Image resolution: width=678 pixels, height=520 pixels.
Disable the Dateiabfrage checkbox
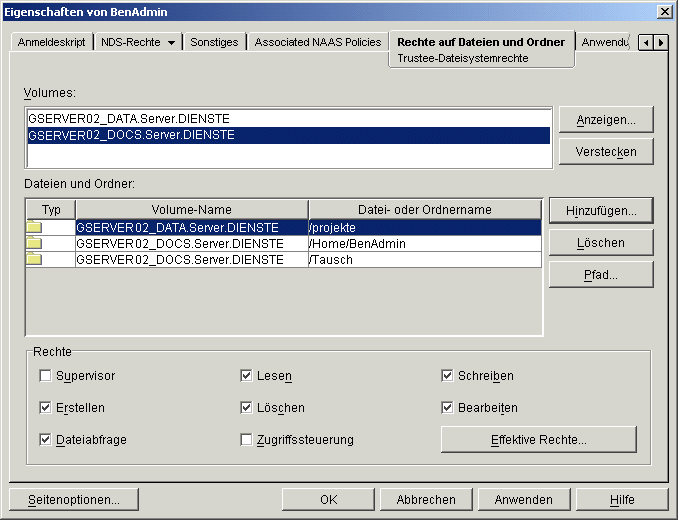point(45,440)
